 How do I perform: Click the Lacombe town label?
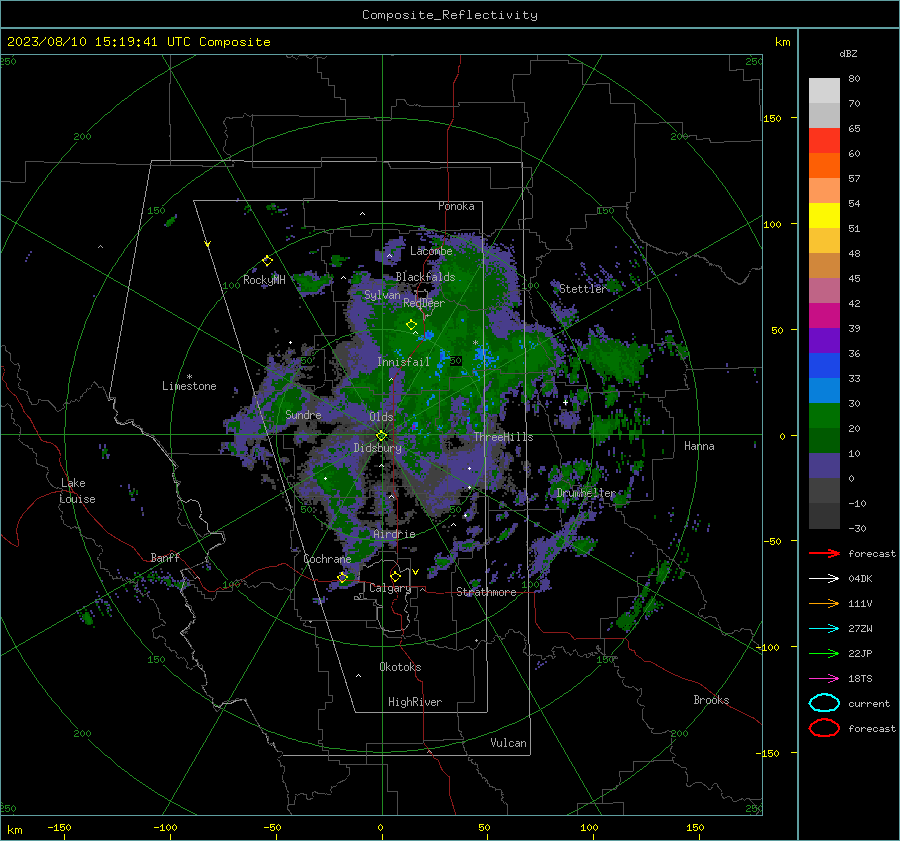pyautogui.click(x=431, y=251)
